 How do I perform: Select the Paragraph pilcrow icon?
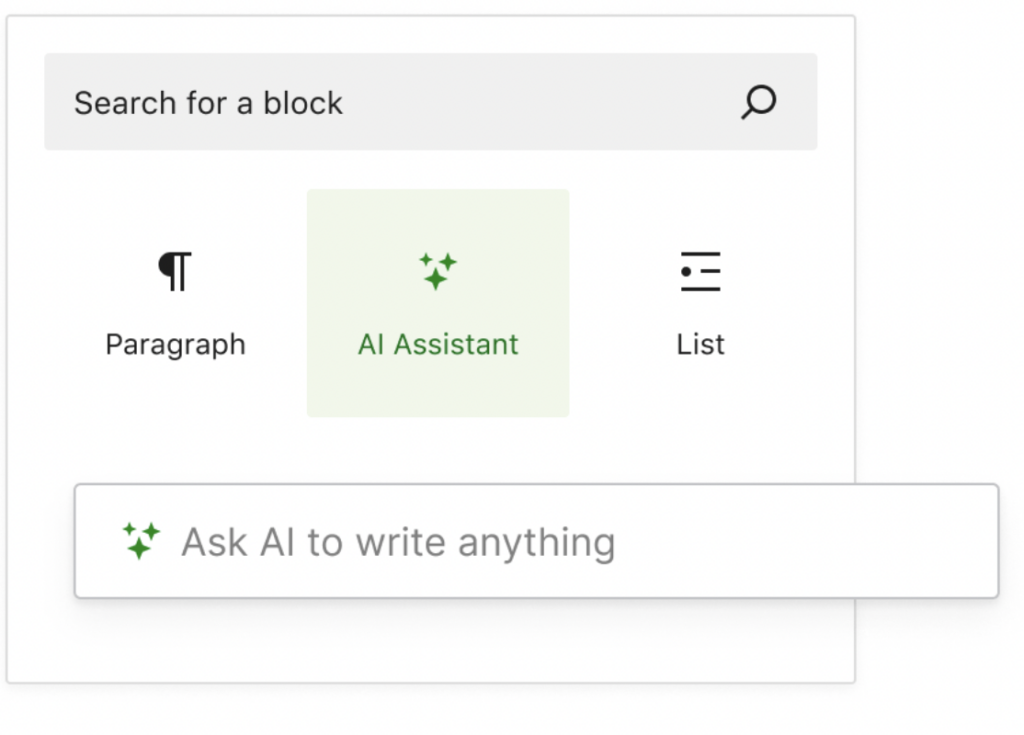point(175,271)
